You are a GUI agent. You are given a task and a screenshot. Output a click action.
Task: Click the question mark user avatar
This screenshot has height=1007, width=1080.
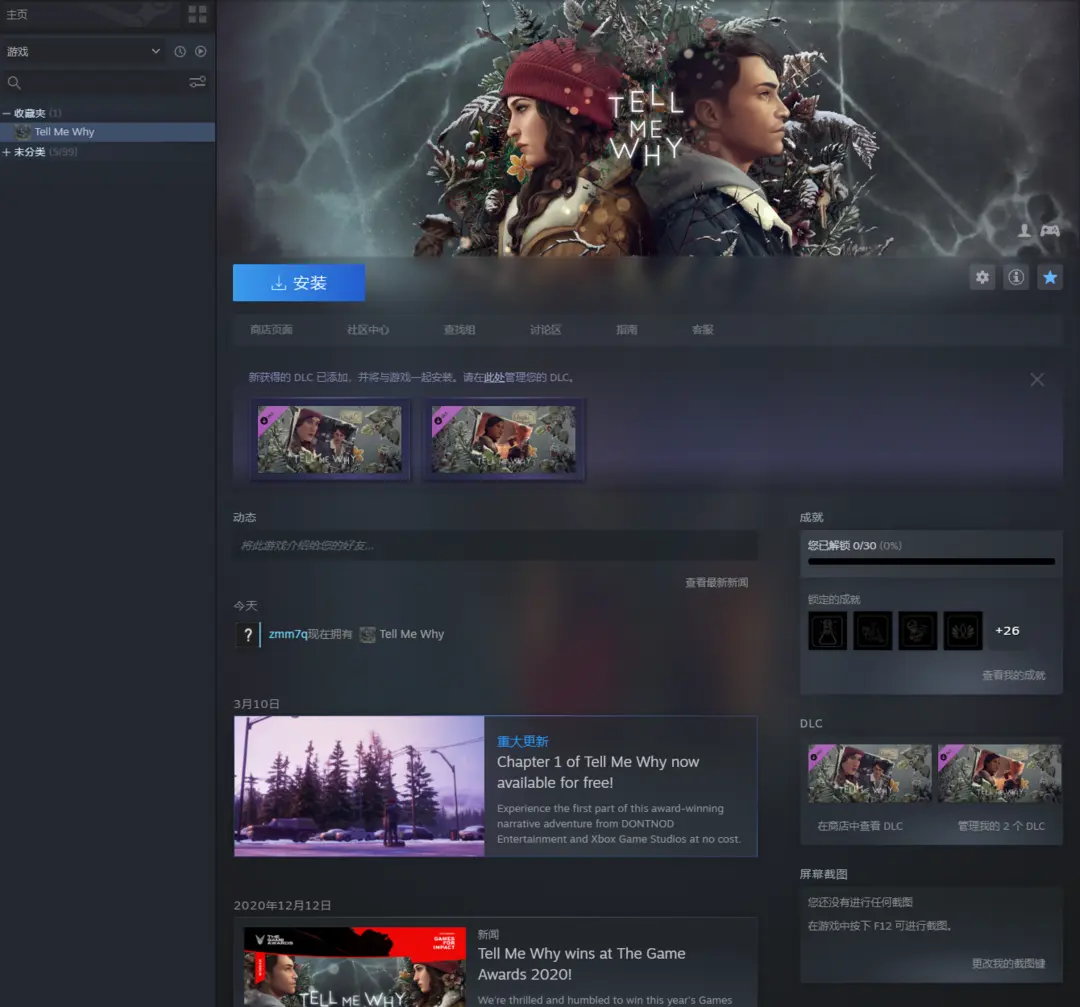pos(248,634)
